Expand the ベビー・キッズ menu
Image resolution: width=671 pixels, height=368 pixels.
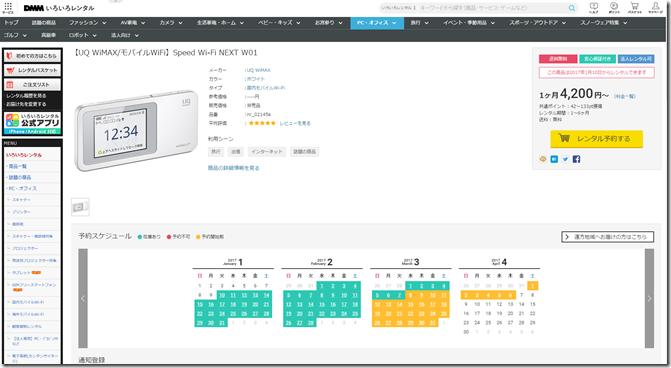tap(279, 23)
